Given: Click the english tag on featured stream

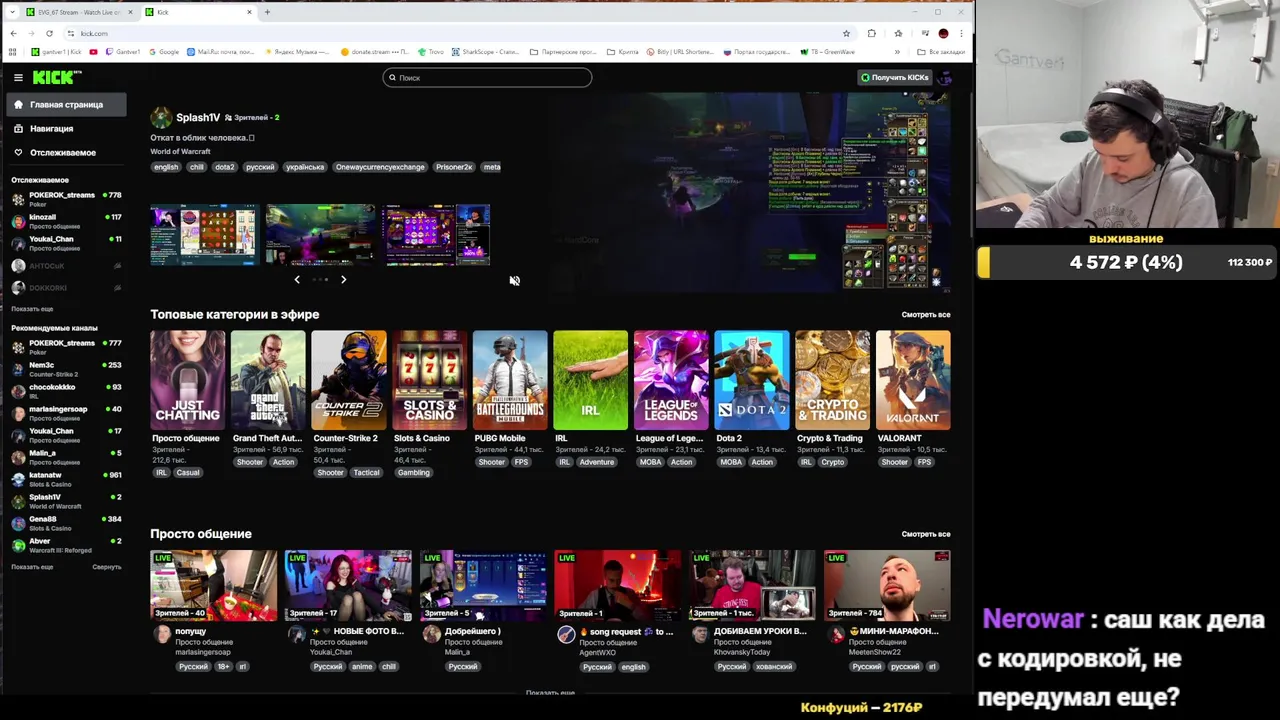Looking at the screenshot, I should click(x=166, y=167).
